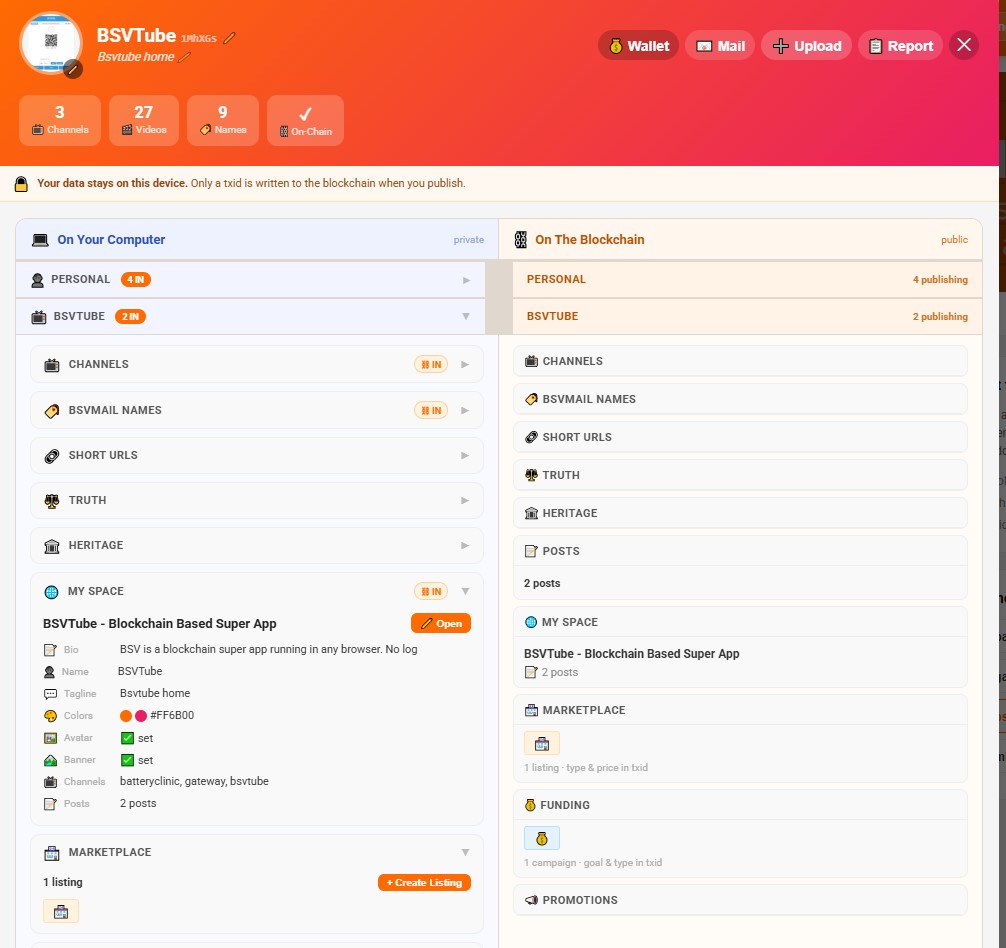Edit the profile avatar pencil badge
The image size is (1006, 948).
(x=73, y=69)
